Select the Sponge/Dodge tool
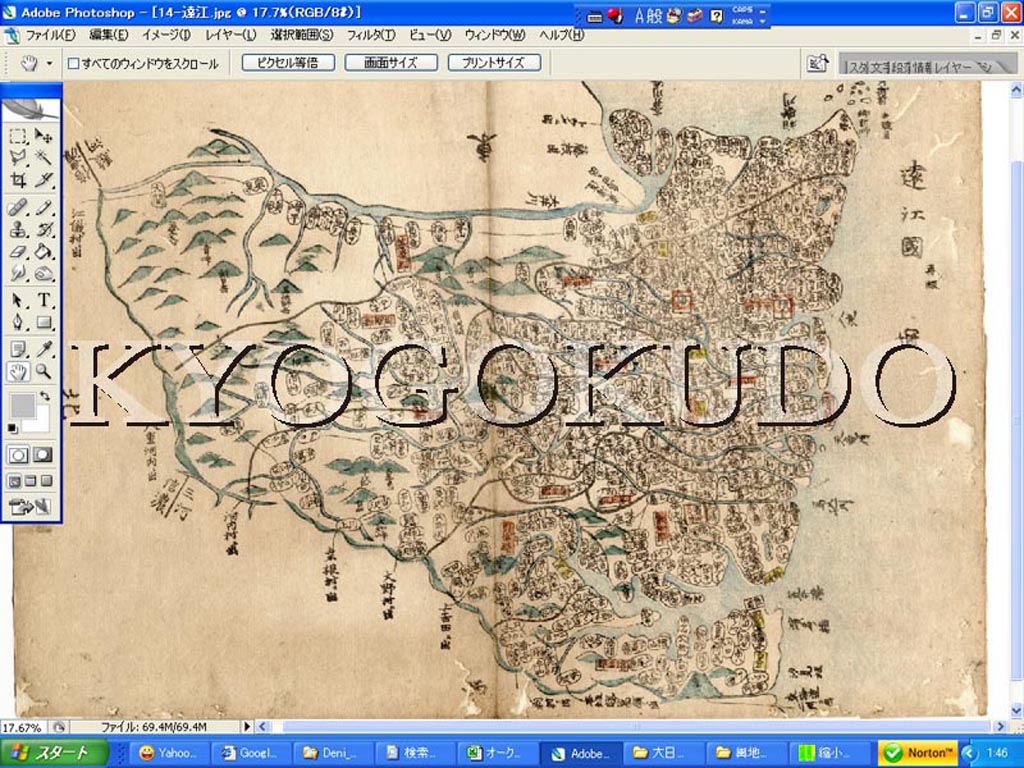Screen dimensions: 1024x768 click(x=43, y=273)
